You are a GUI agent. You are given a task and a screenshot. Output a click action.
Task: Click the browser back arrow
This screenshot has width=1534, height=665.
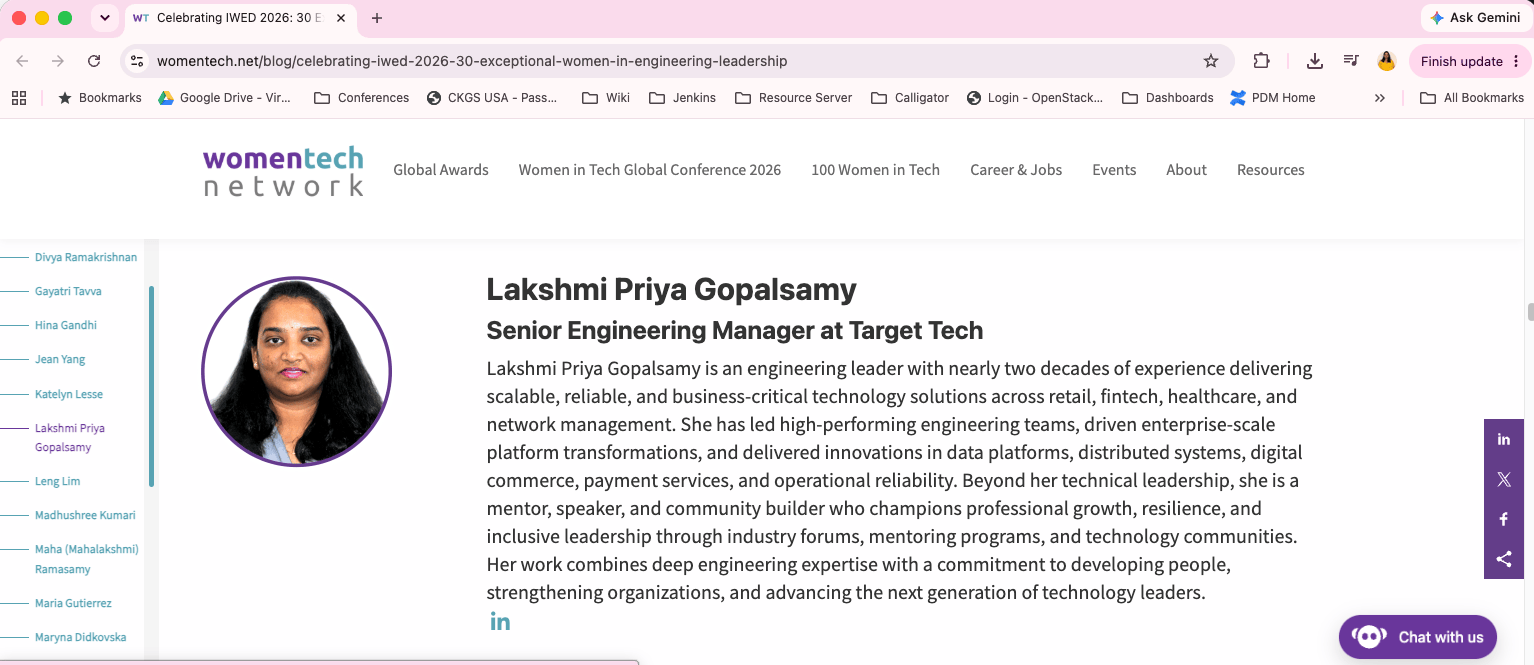point(22,61)
